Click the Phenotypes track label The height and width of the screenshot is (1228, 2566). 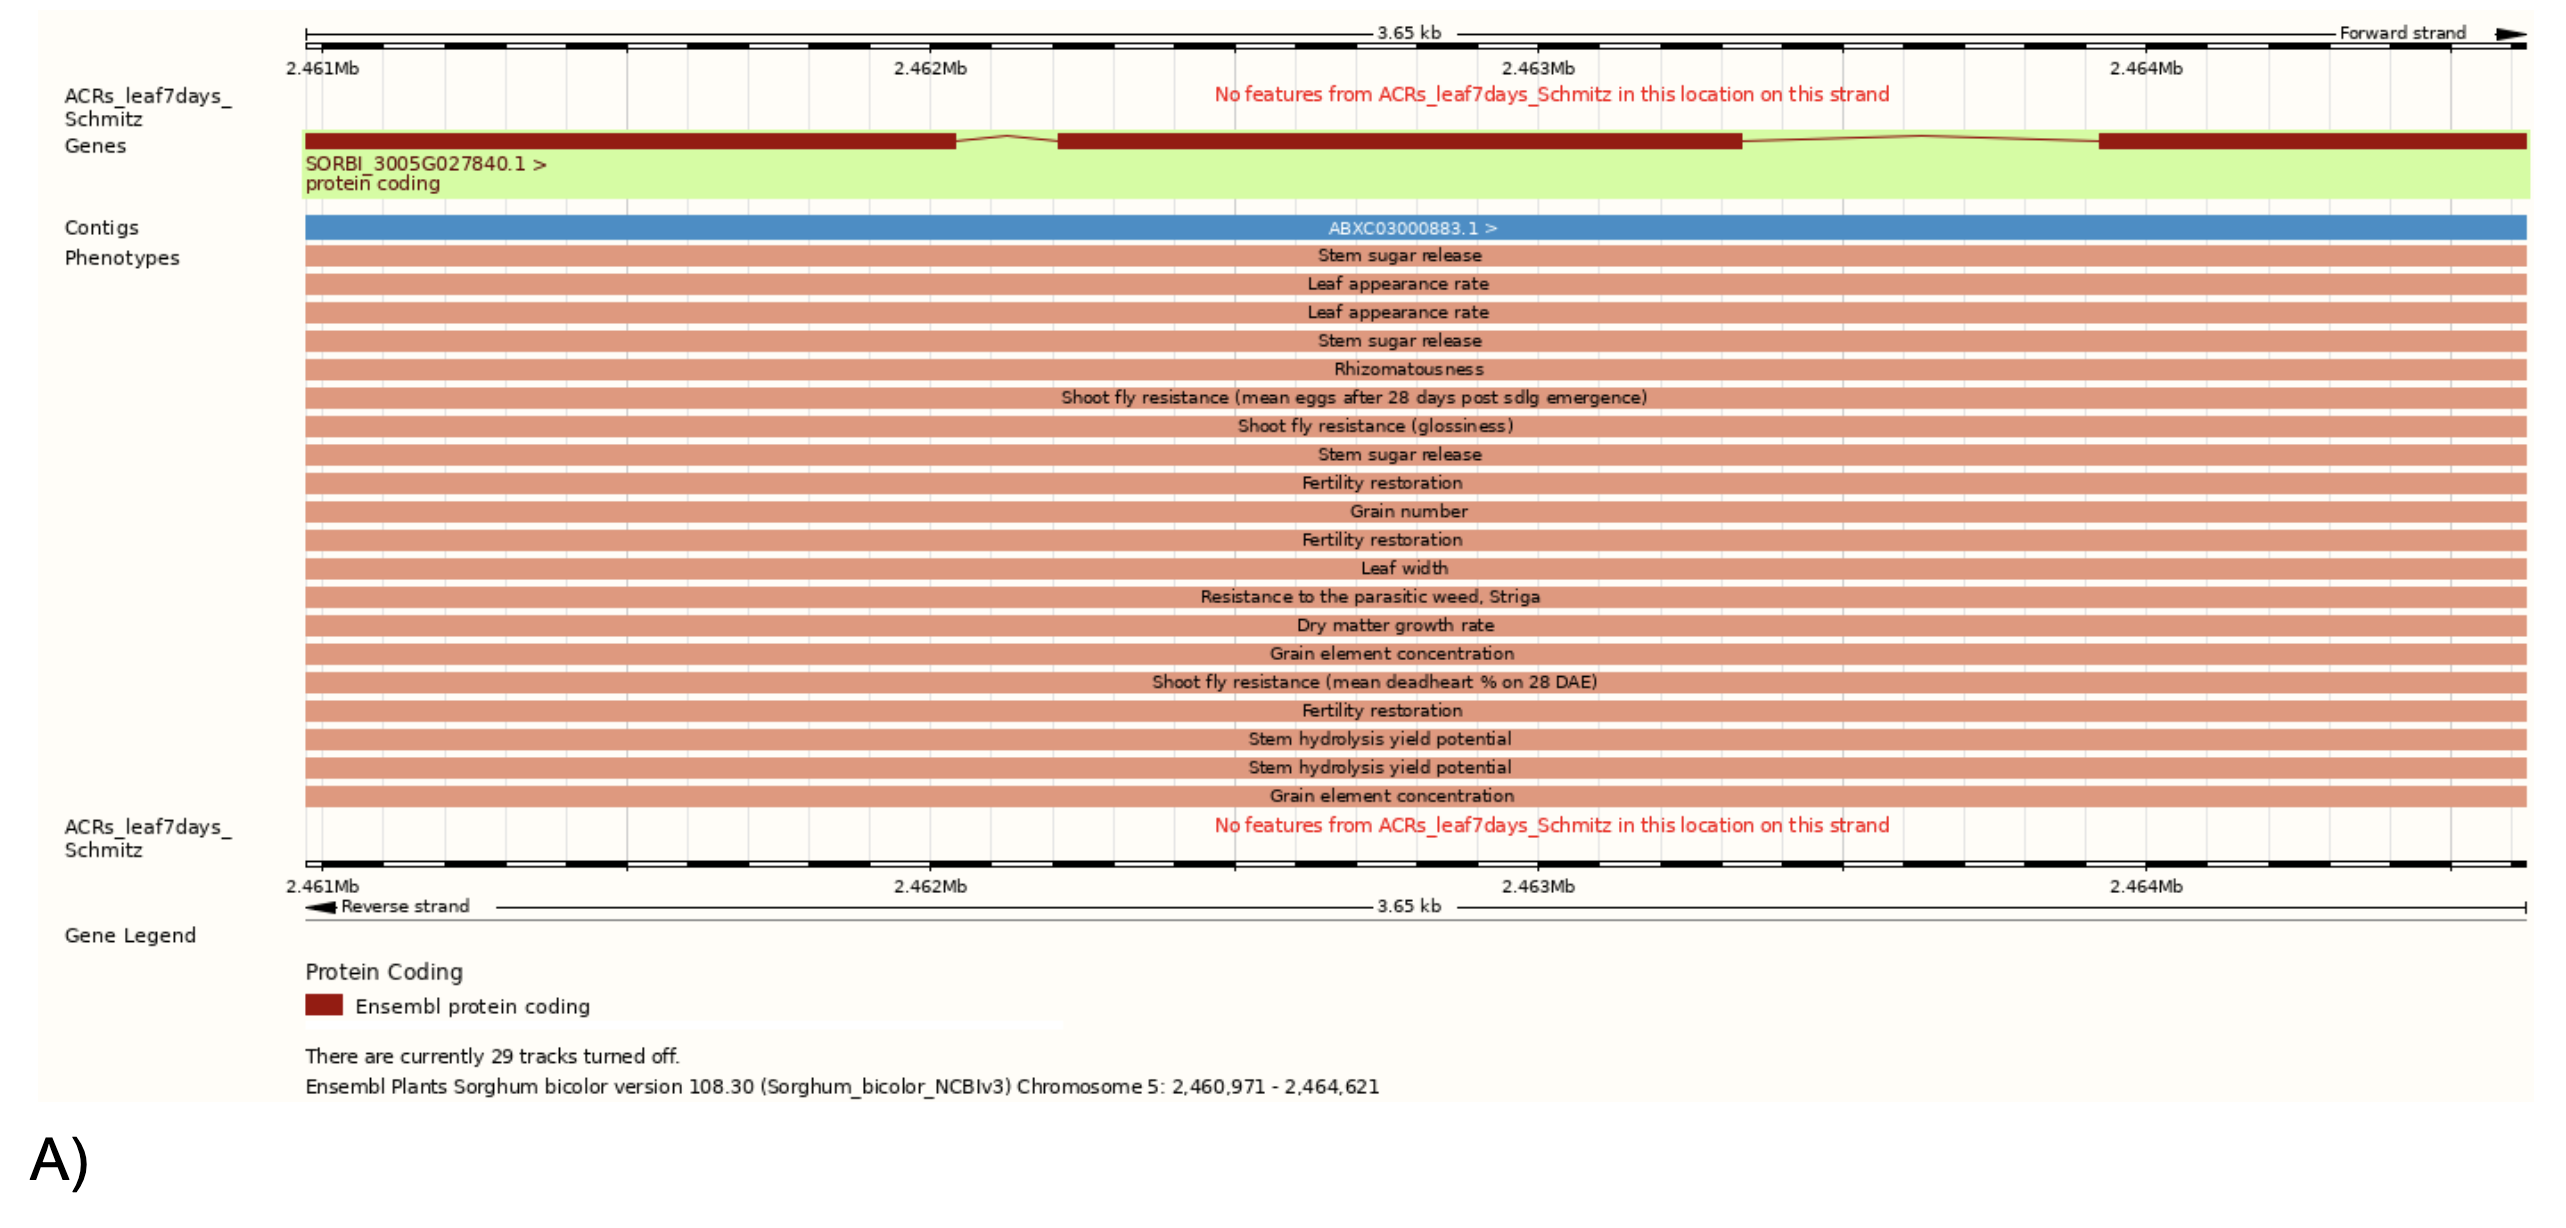tap(122, 258)
